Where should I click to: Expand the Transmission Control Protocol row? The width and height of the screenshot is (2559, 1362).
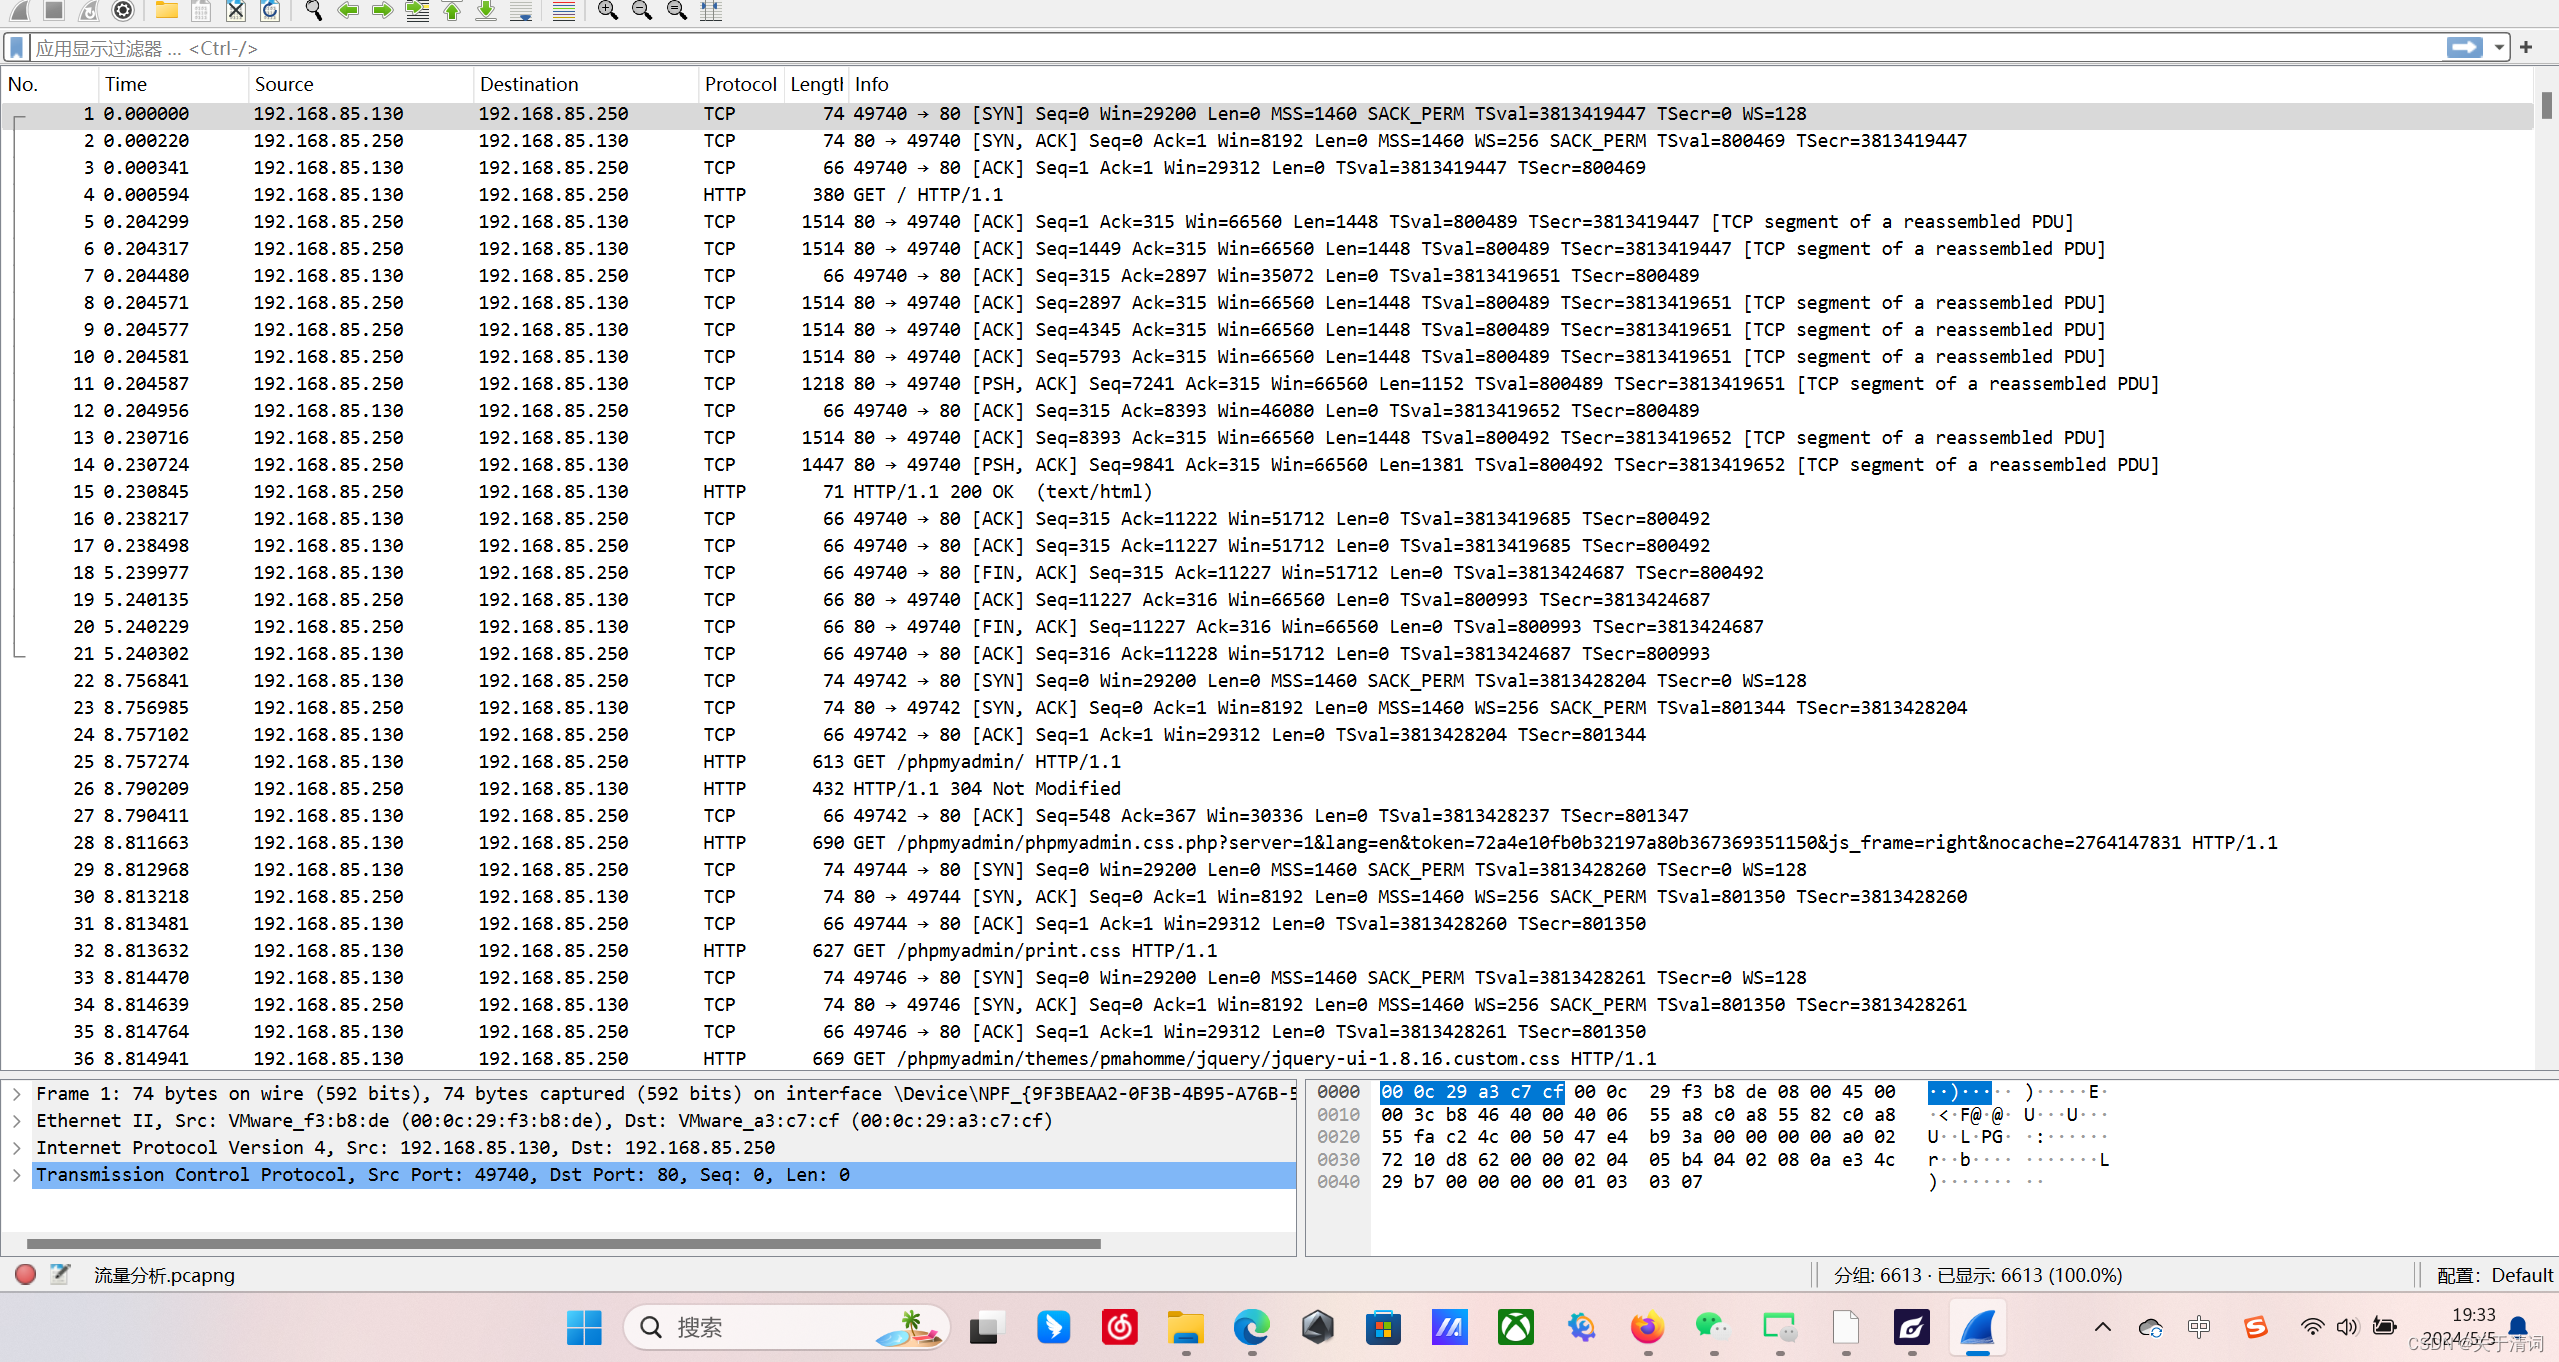click(x=17, y=1175)
